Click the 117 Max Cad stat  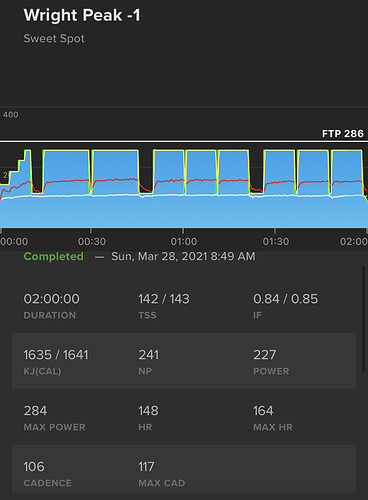[162, 473]
